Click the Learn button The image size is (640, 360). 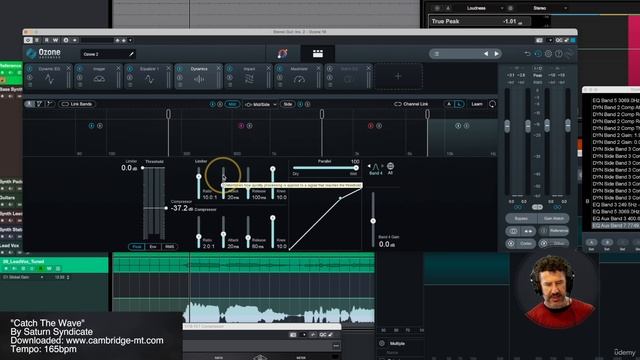click(477, 104)
